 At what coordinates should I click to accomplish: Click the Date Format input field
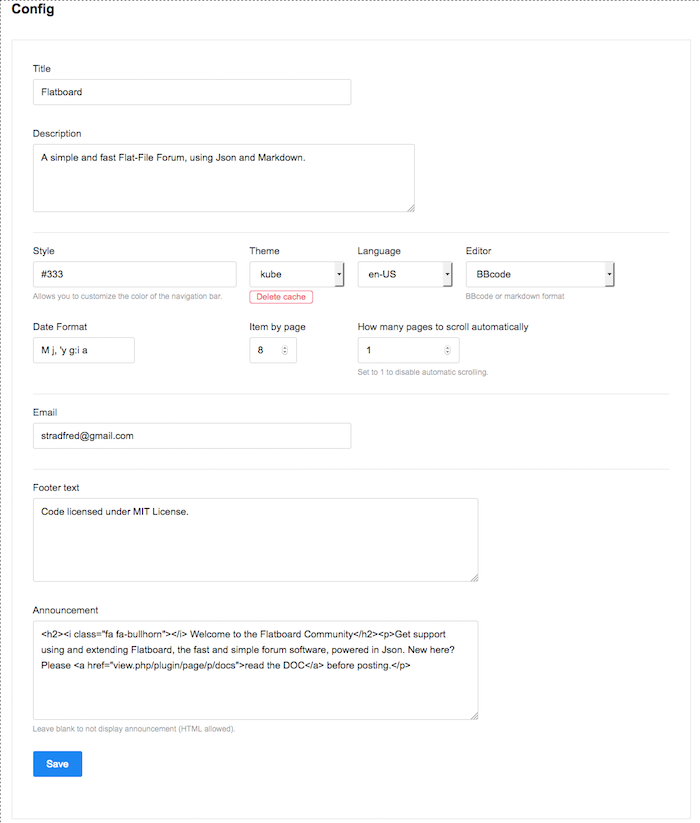coord(83,350)
